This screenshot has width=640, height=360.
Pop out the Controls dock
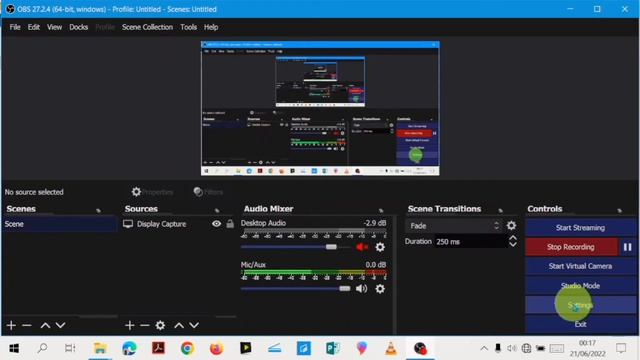pyautogui.click(x=620, y=210)
